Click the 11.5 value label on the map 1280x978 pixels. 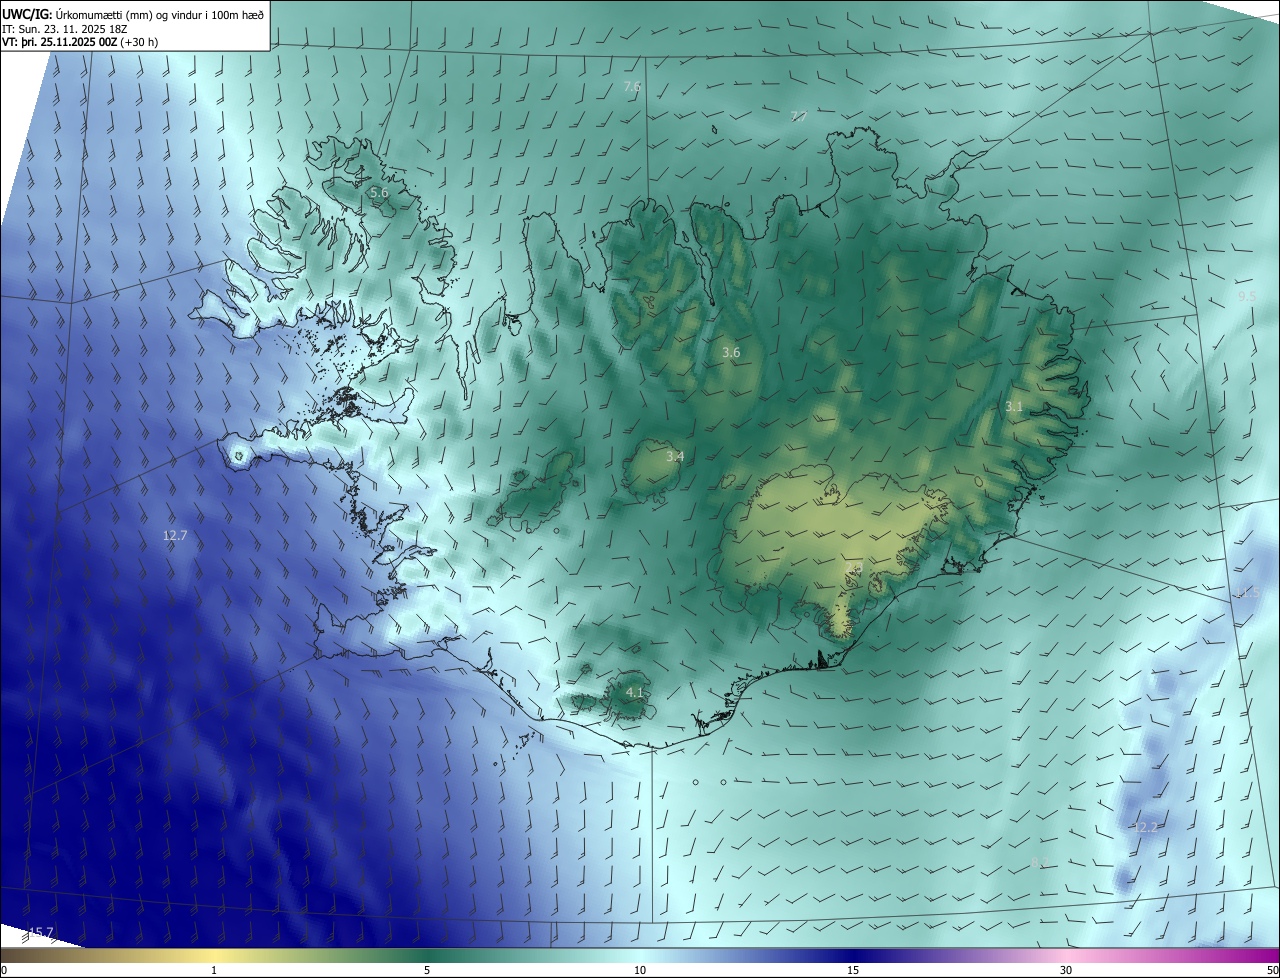[x=1247, y=593]
